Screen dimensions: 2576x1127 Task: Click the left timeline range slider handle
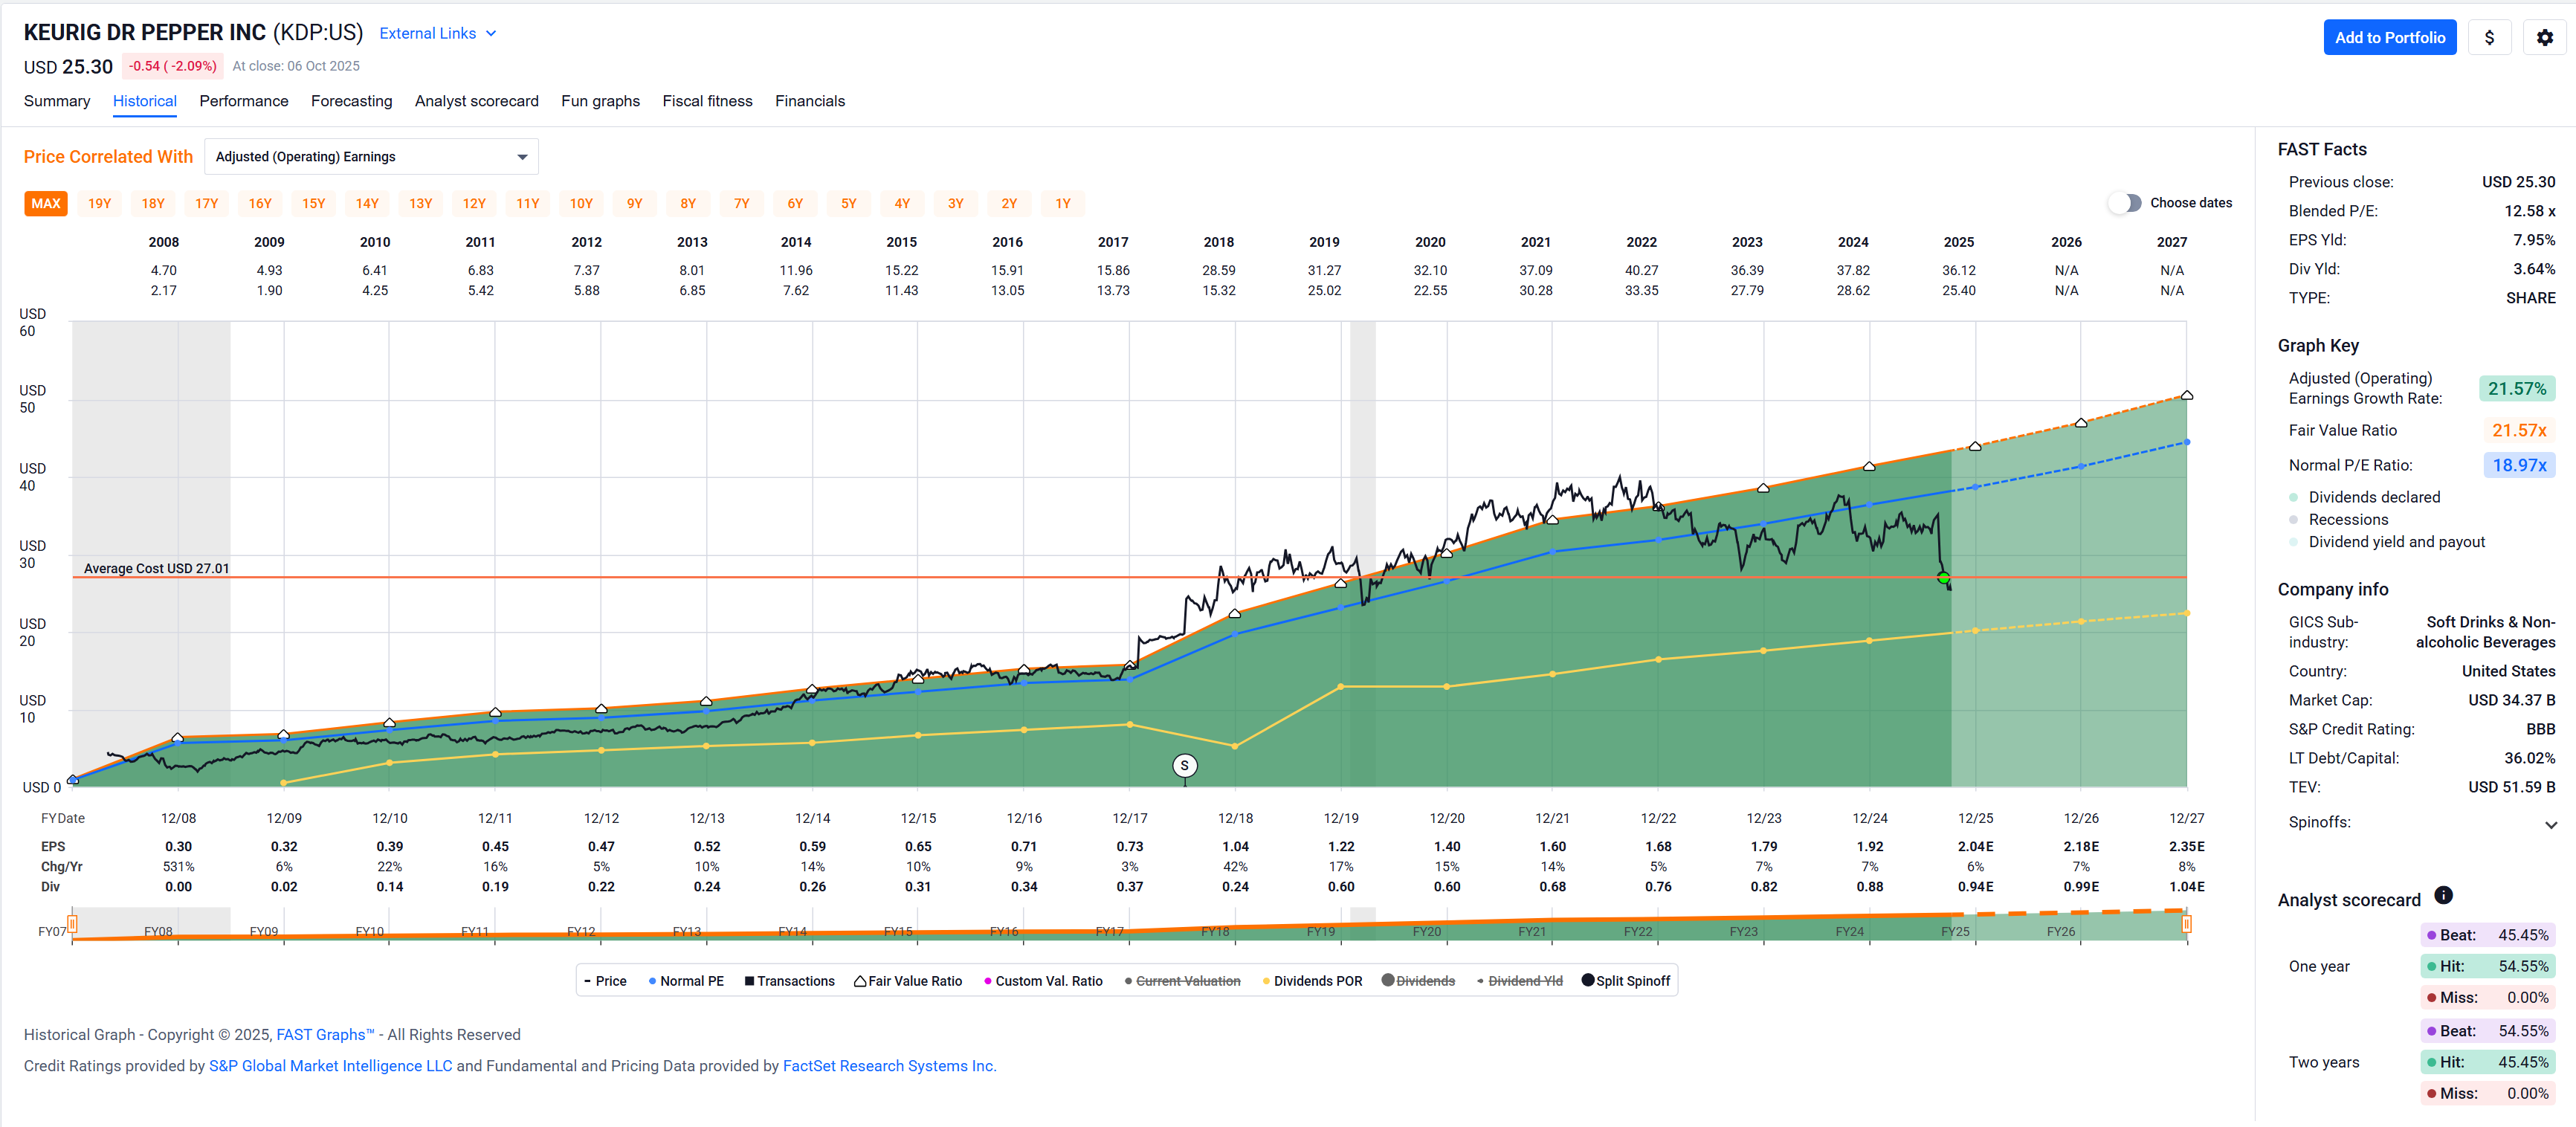[x=72, y=924]
